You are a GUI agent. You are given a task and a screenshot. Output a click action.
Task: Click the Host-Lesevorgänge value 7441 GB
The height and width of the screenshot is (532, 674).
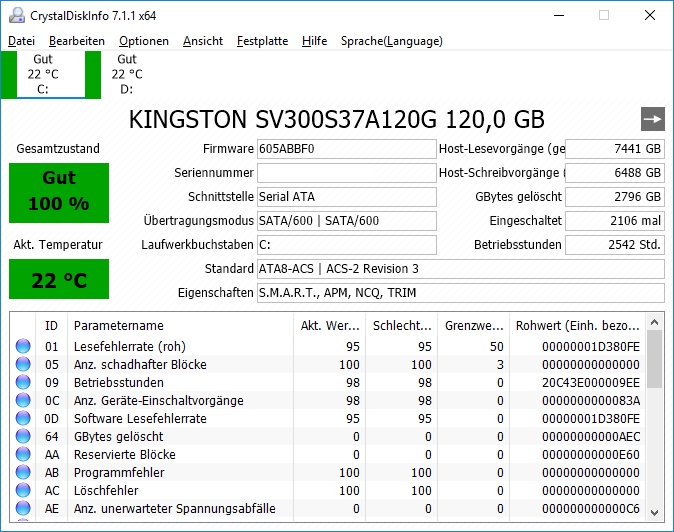click(x=615, y=149)
